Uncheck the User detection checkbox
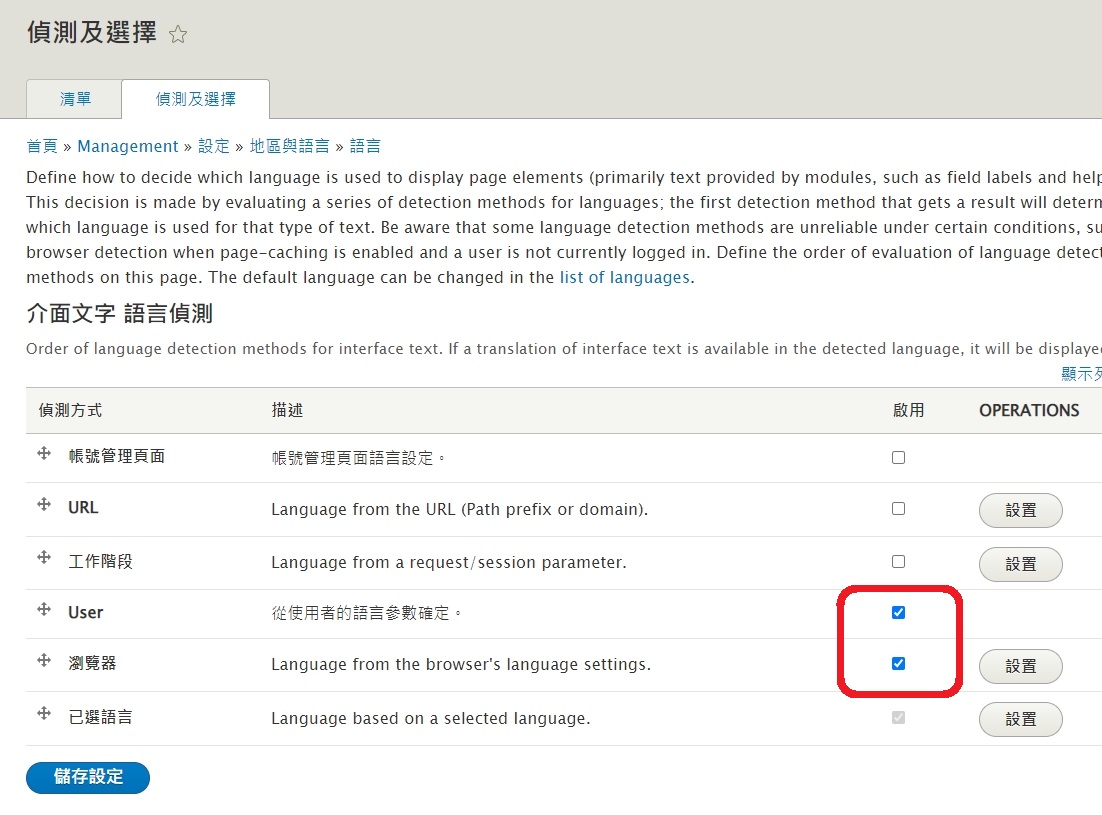 [898, 613]
